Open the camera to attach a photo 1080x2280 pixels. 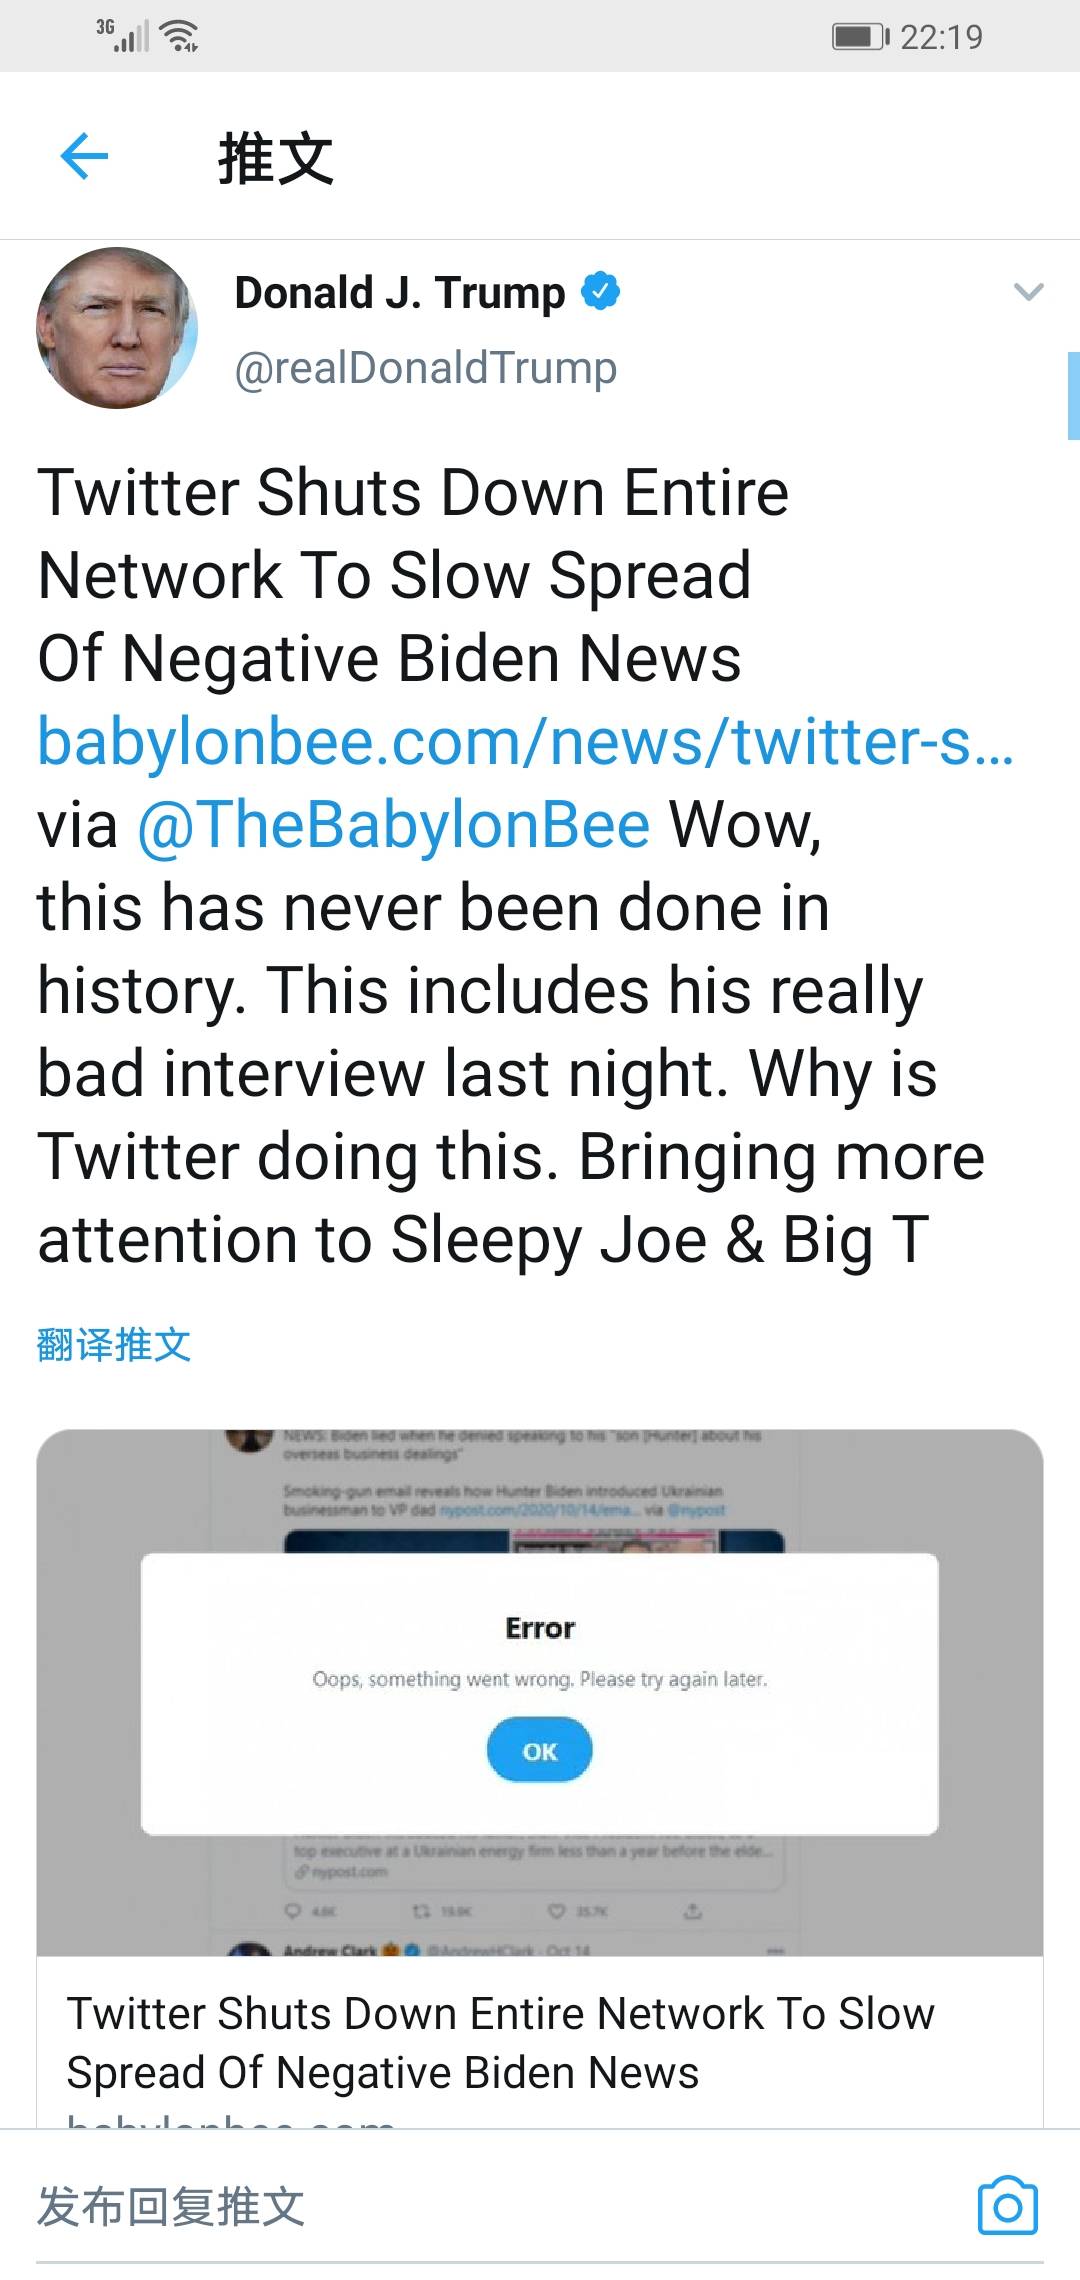[1008, 2205]
